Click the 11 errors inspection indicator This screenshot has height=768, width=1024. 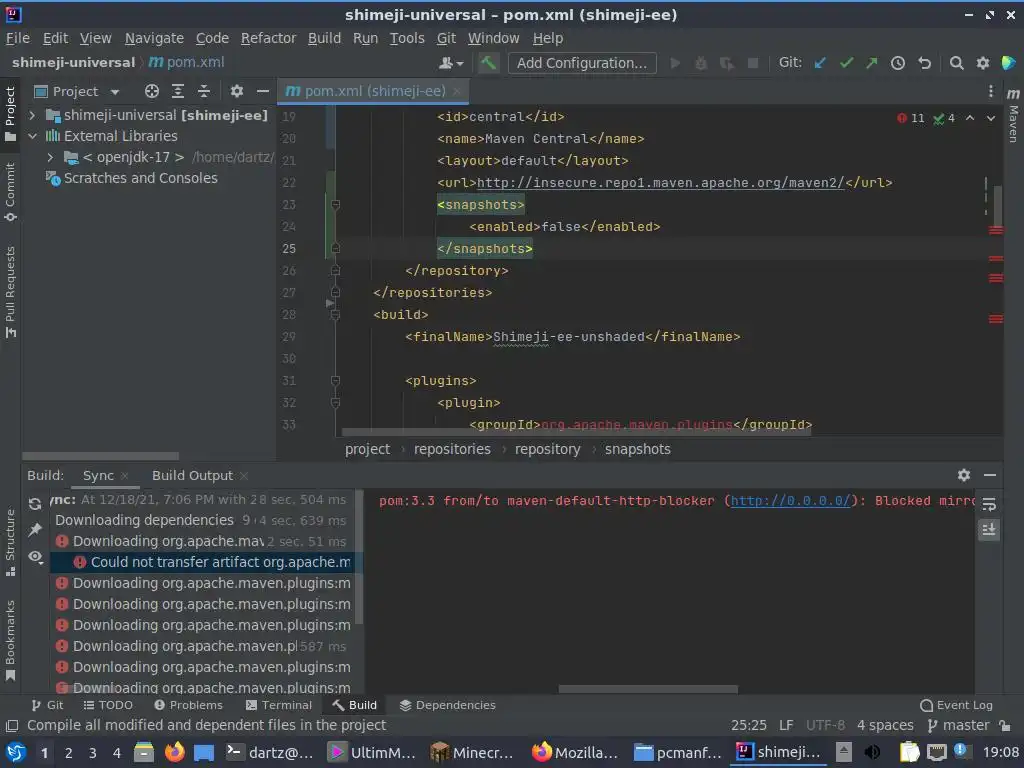[x=910, y=118]
